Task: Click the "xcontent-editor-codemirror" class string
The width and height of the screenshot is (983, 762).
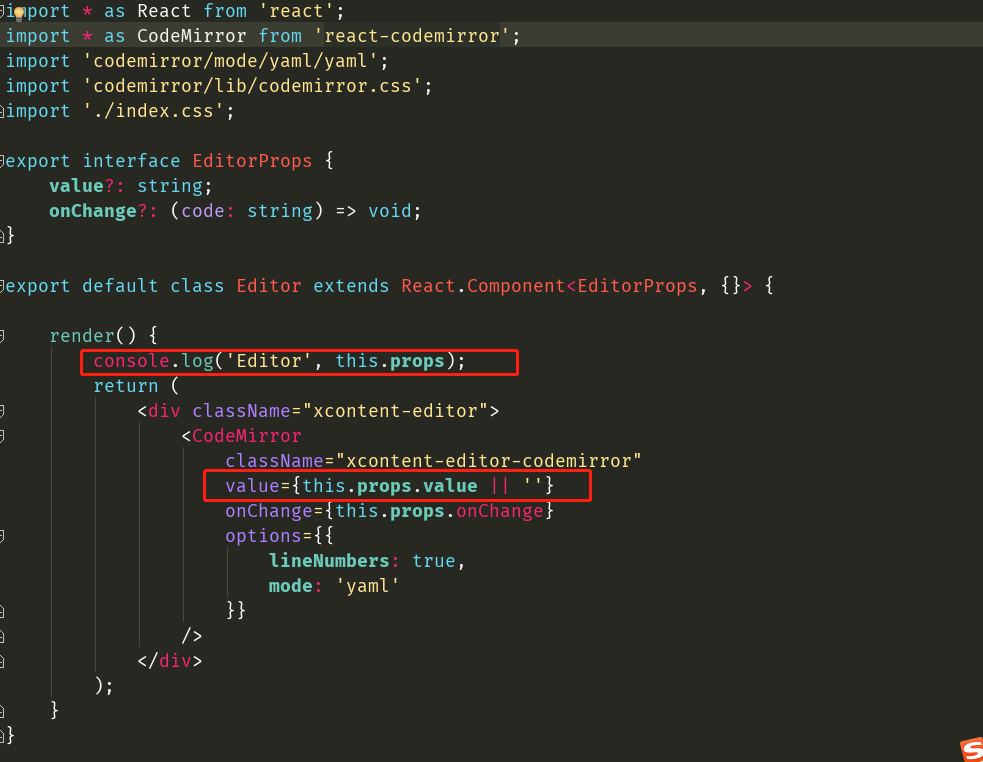Action: click(x=488, y=461)
